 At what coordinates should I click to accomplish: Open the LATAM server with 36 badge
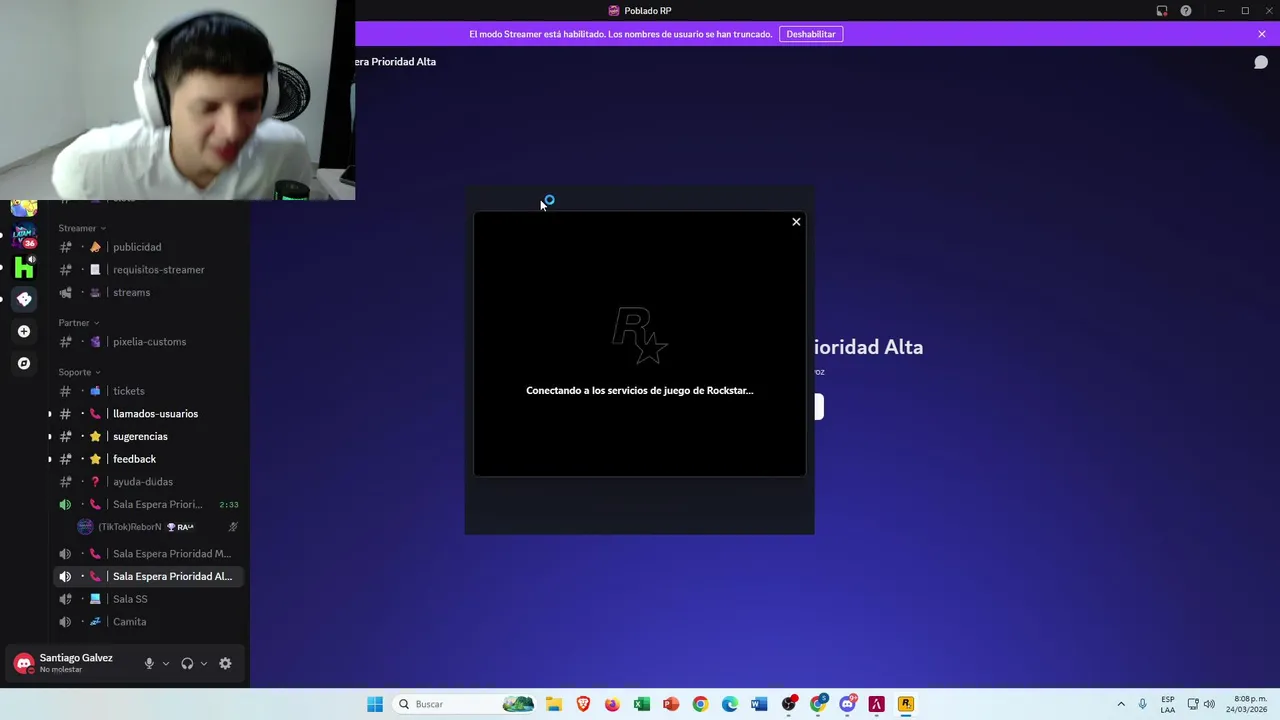click(24, 236)
